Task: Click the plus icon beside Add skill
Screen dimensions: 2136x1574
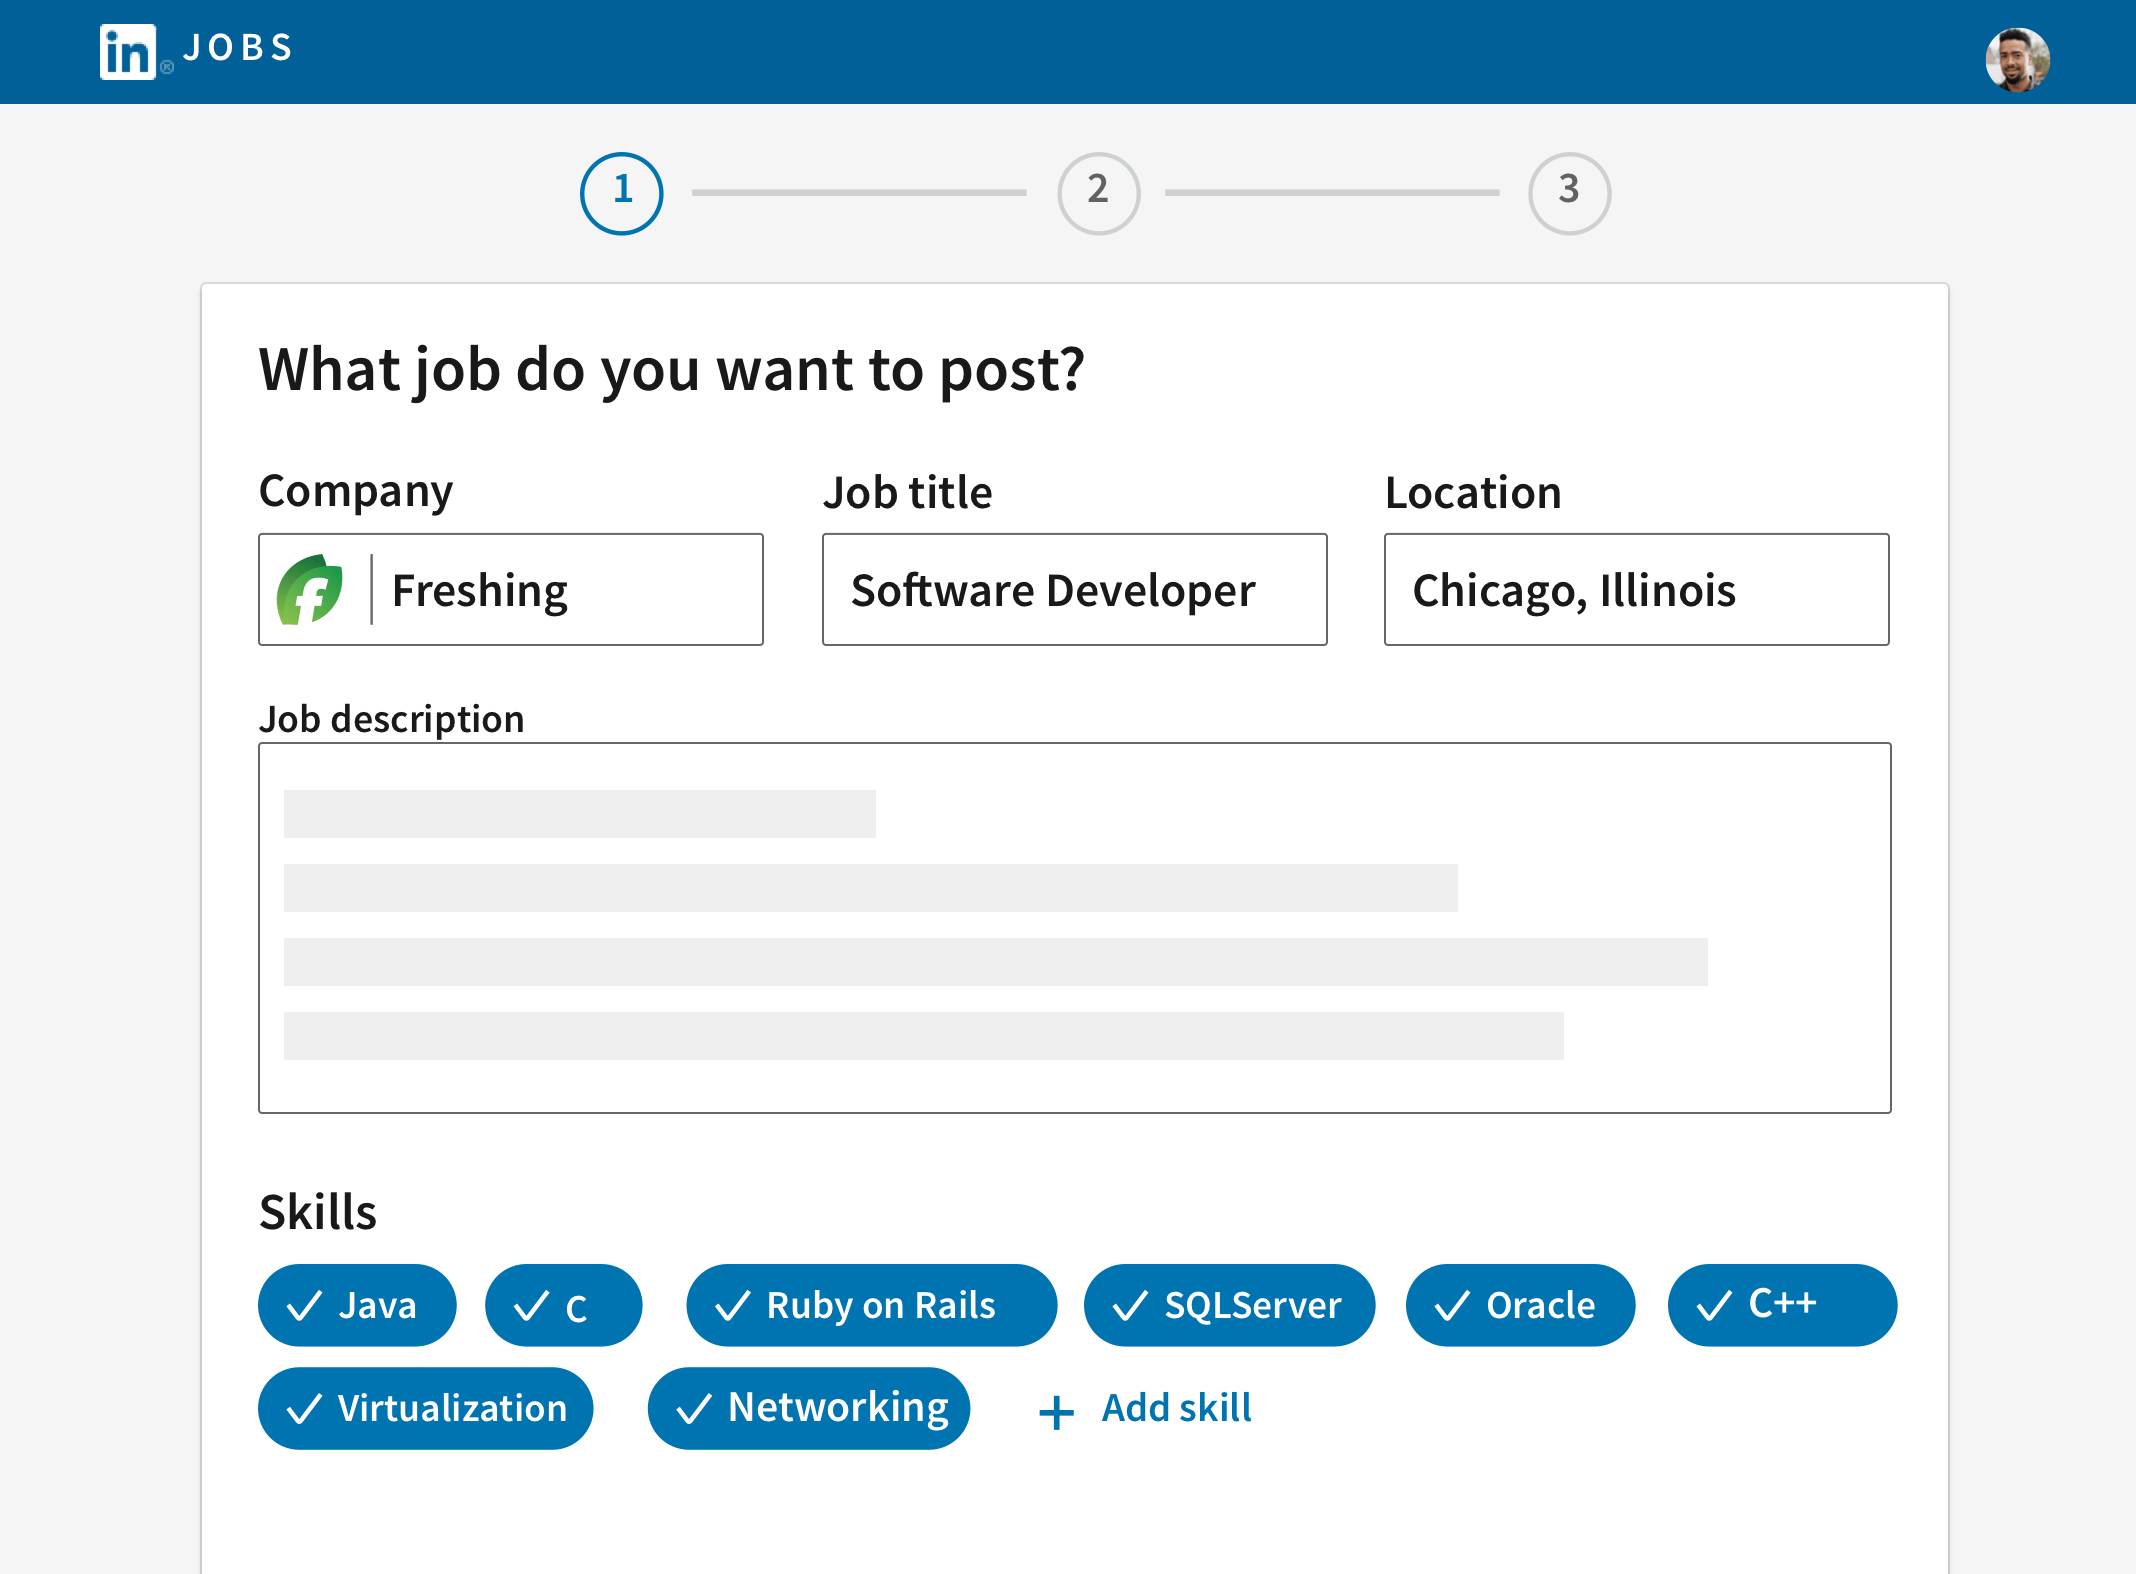Action: coord(1056,1412)
